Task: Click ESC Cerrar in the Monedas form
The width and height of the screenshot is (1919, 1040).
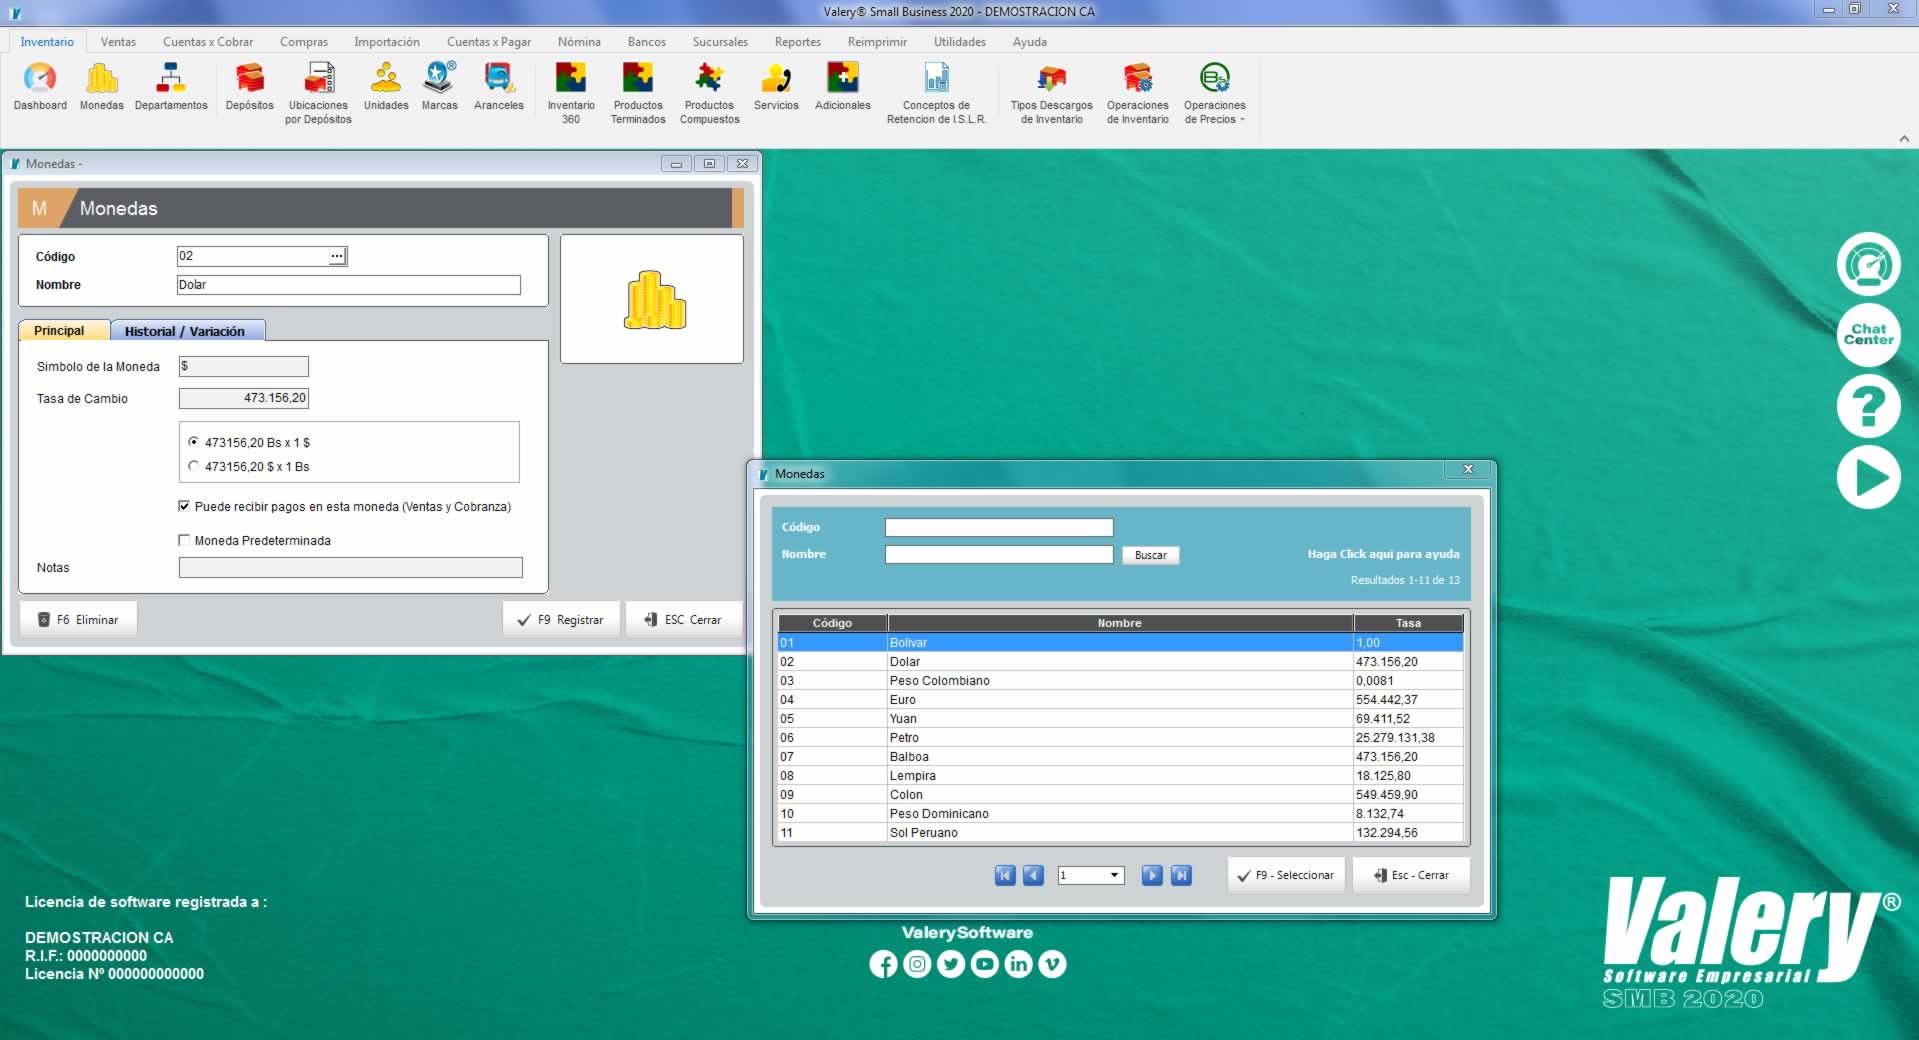Action: pyautogui.click(x=684, y=620)
